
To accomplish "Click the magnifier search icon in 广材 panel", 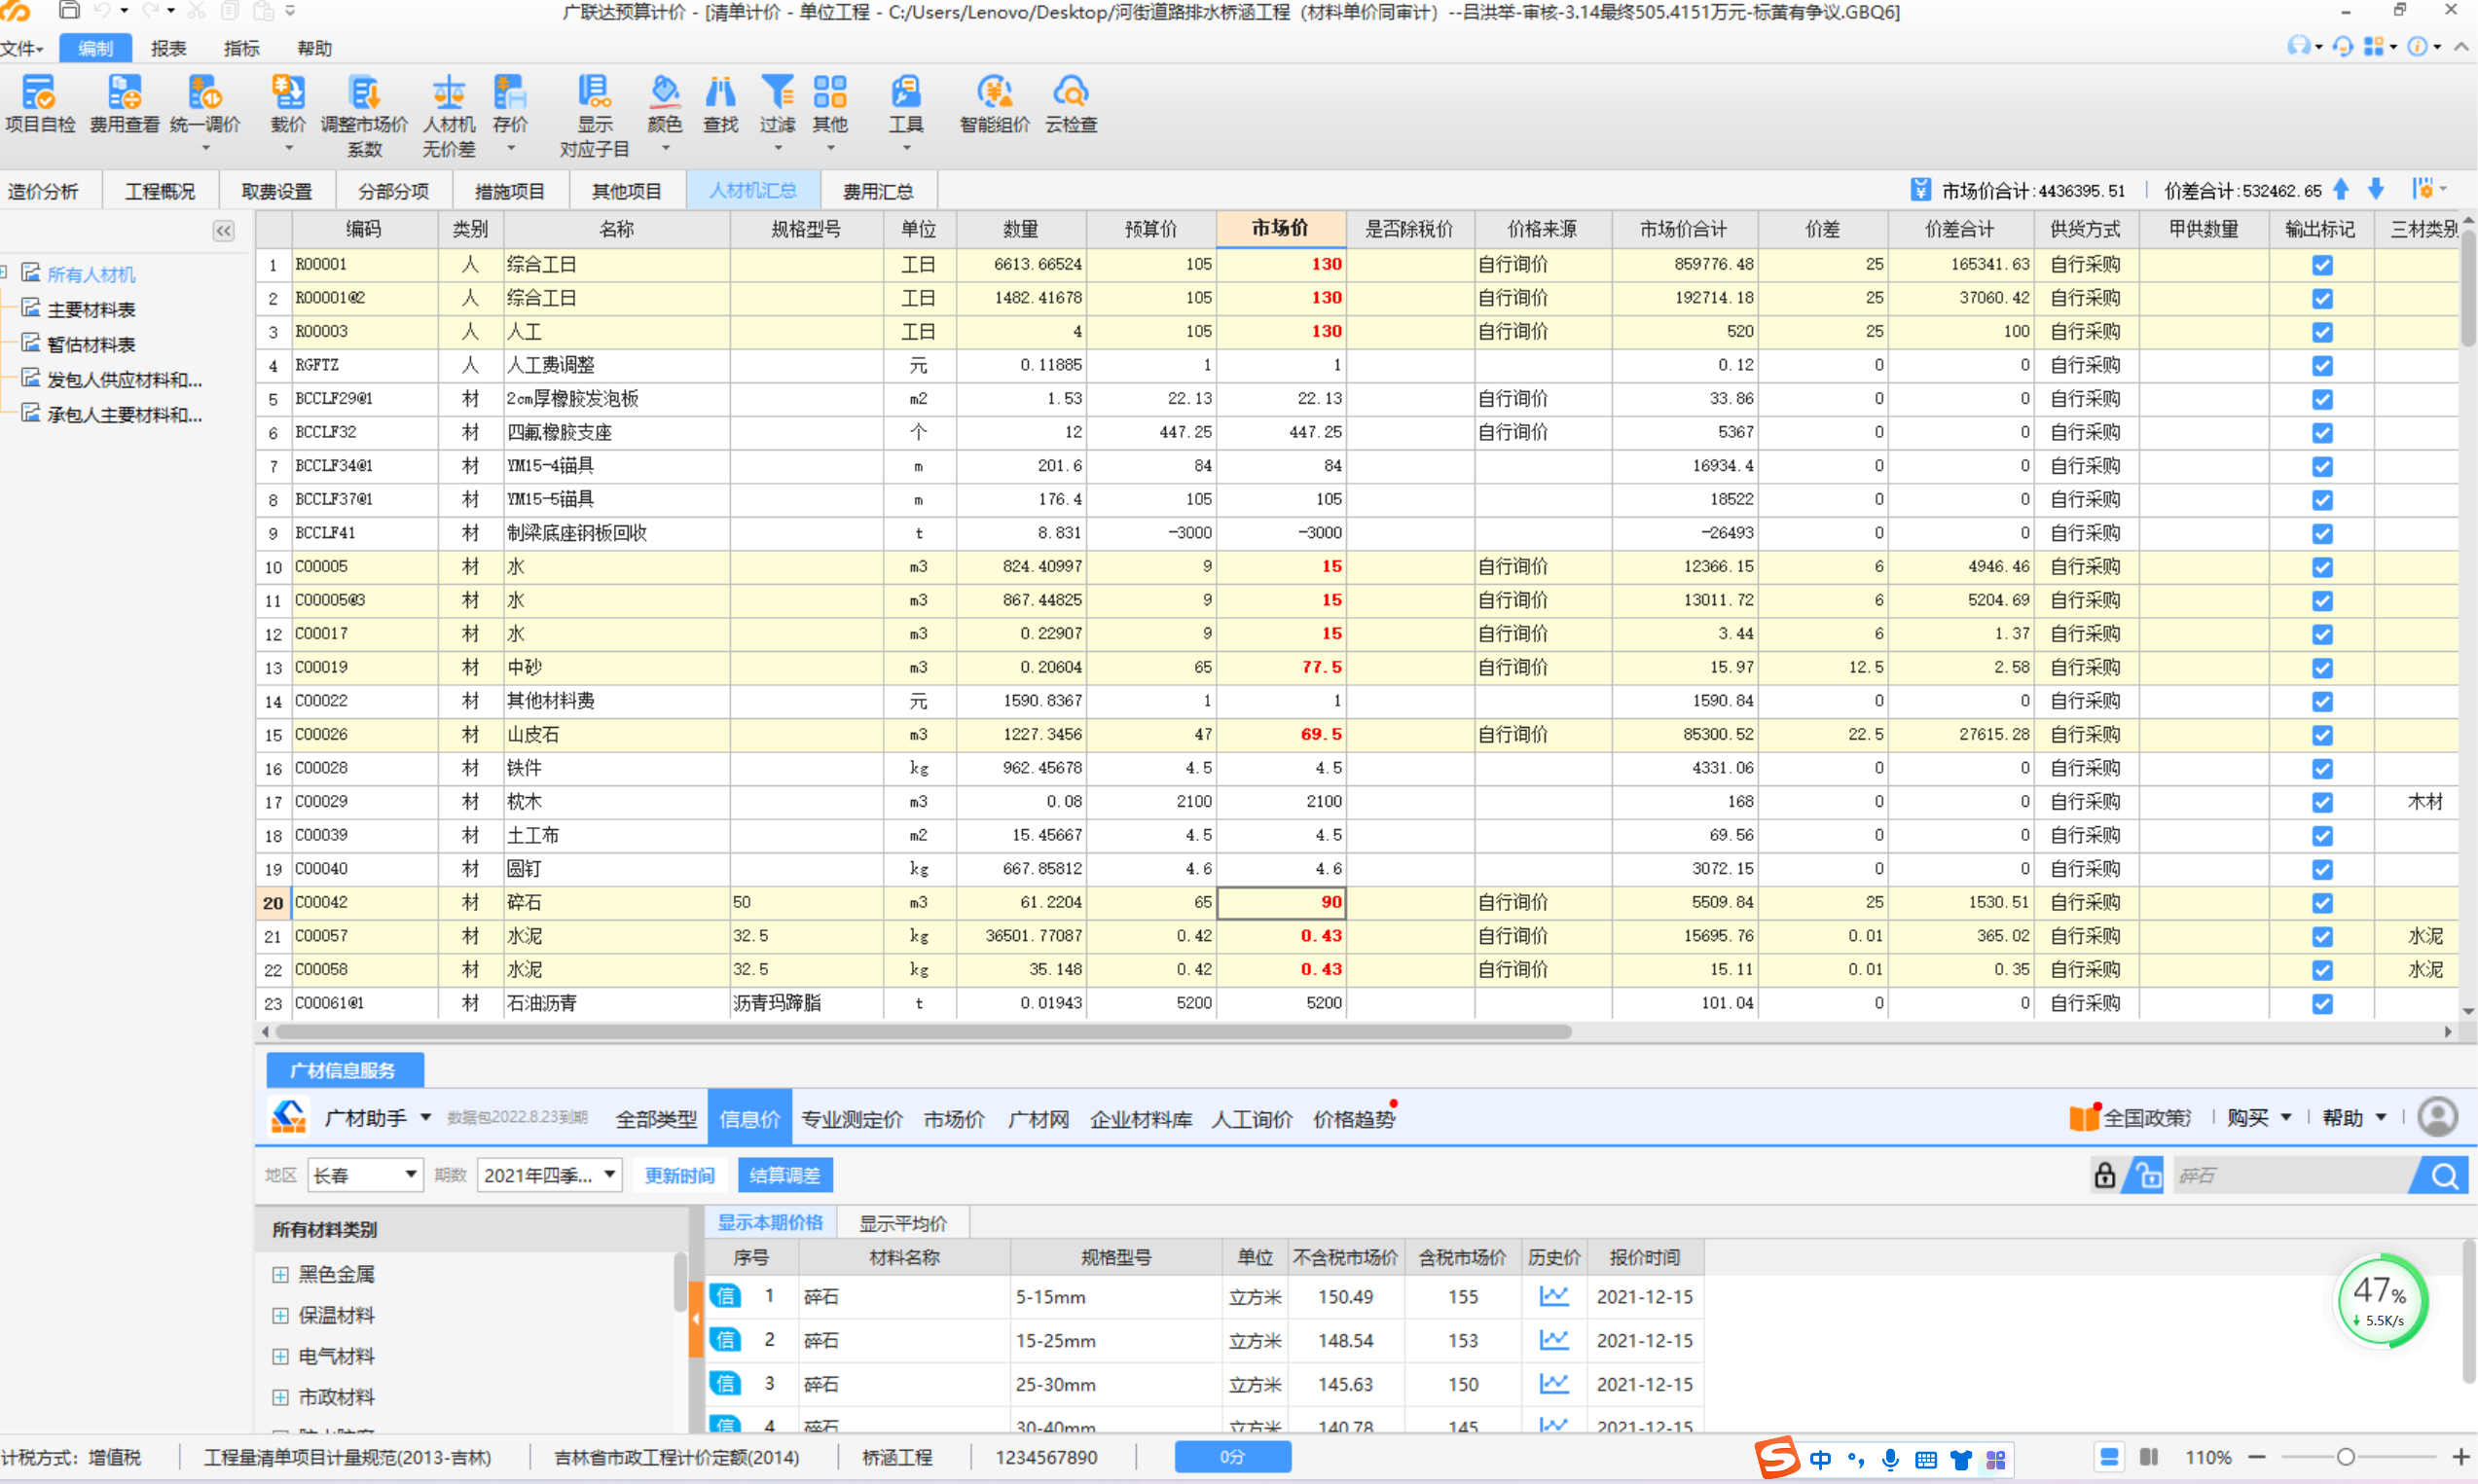I will tap(2444, 1175).
